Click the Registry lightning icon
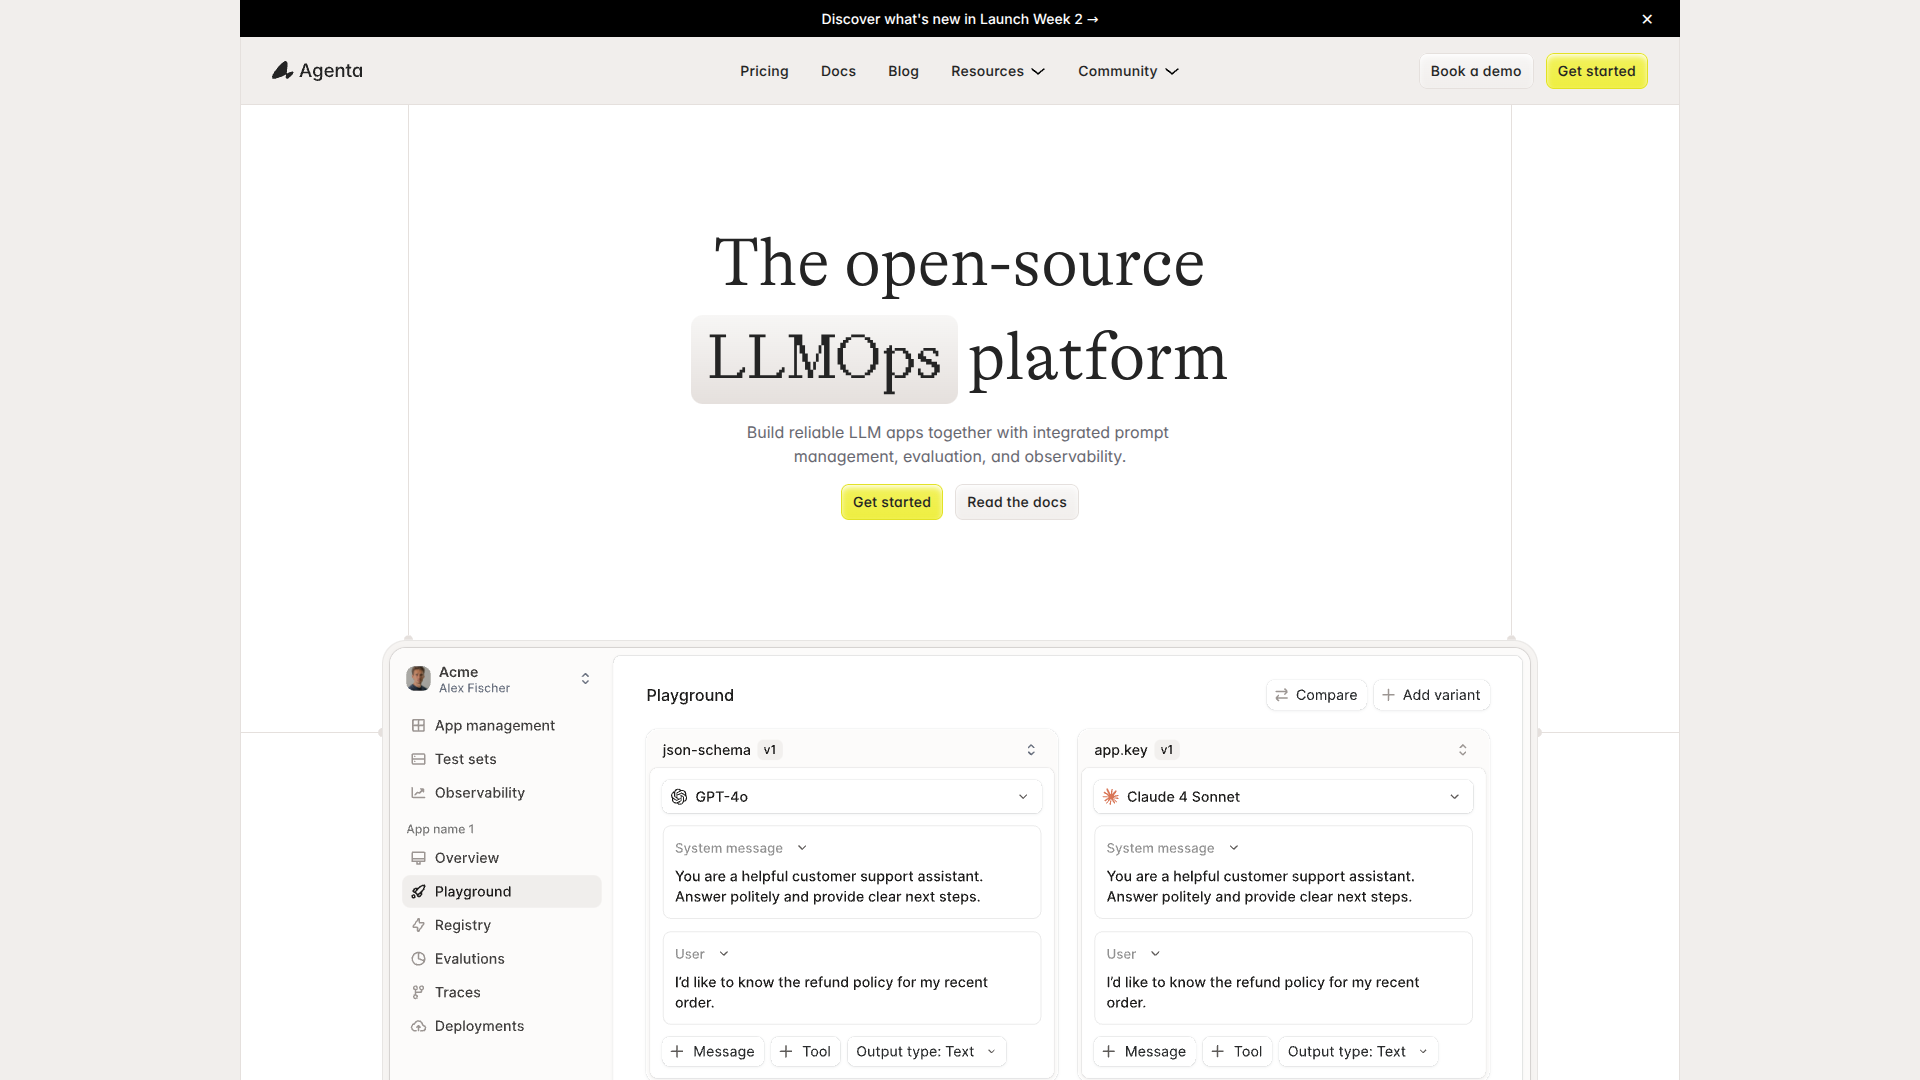Viewport: 1920px width, 1080px height. [x=418, y=925]
